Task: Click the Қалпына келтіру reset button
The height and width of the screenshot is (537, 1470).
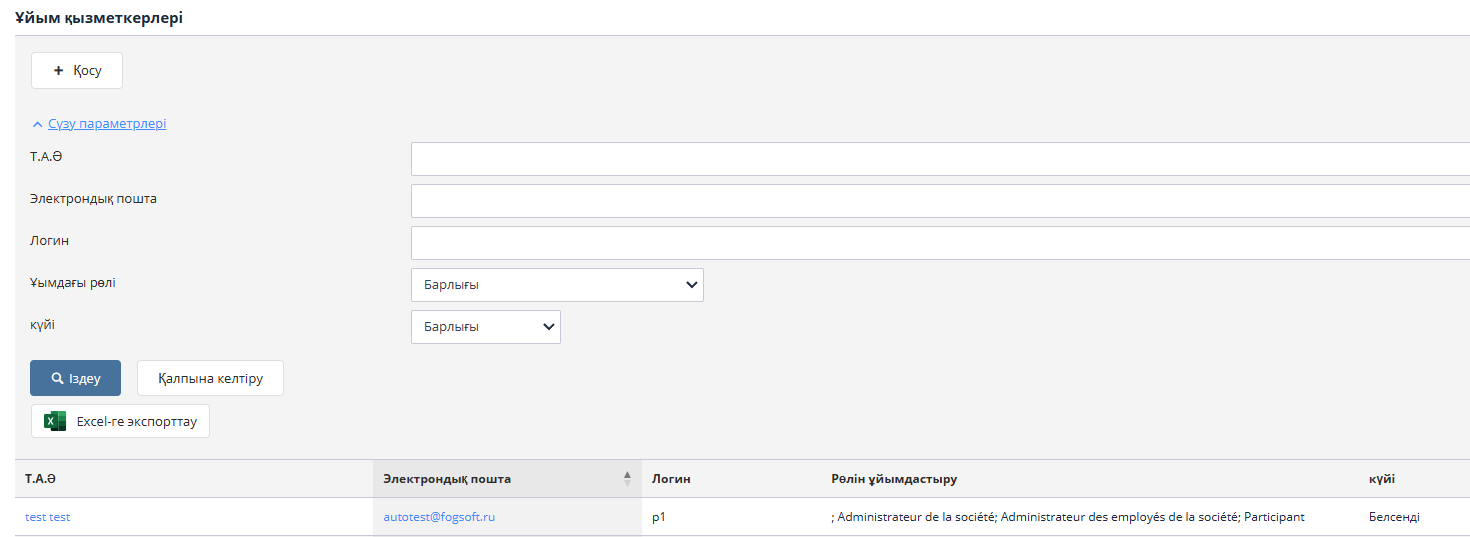Action: pos(210,379)
